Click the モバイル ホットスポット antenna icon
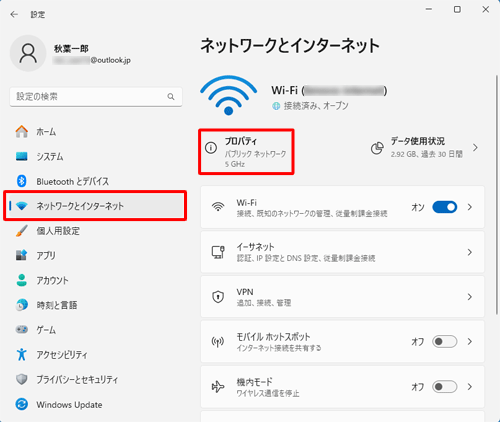 click(218, 342)
